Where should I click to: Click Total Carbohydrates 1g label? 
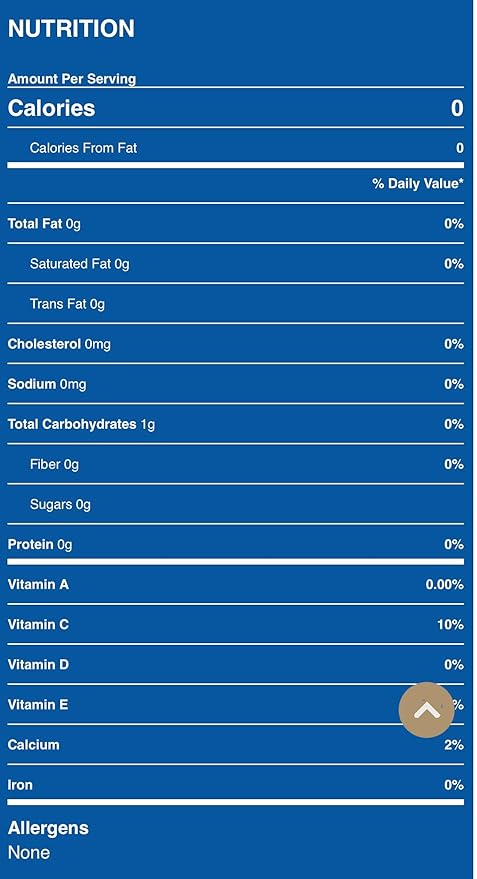tap(81, 424)
